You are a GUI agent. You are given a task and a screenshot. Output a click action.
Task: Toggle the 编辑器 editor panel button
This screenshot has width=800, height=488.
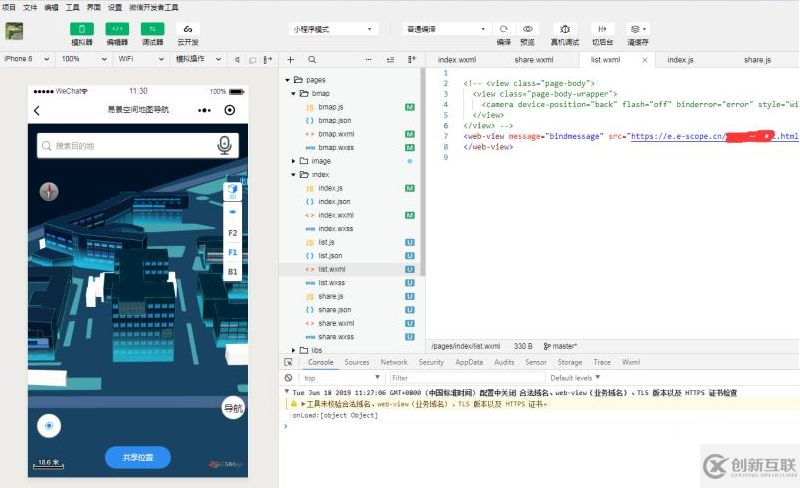pyautogui.click(x=117, y=29)
